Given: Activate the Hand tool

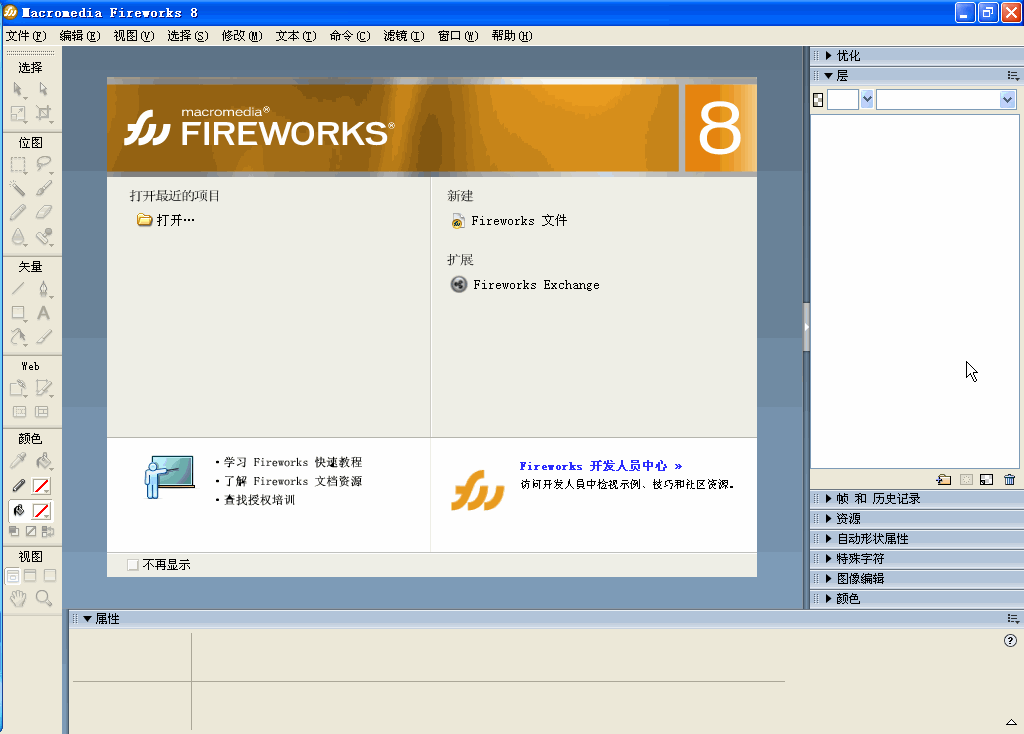Looking at the screenshot, I should tap(18, 598).
